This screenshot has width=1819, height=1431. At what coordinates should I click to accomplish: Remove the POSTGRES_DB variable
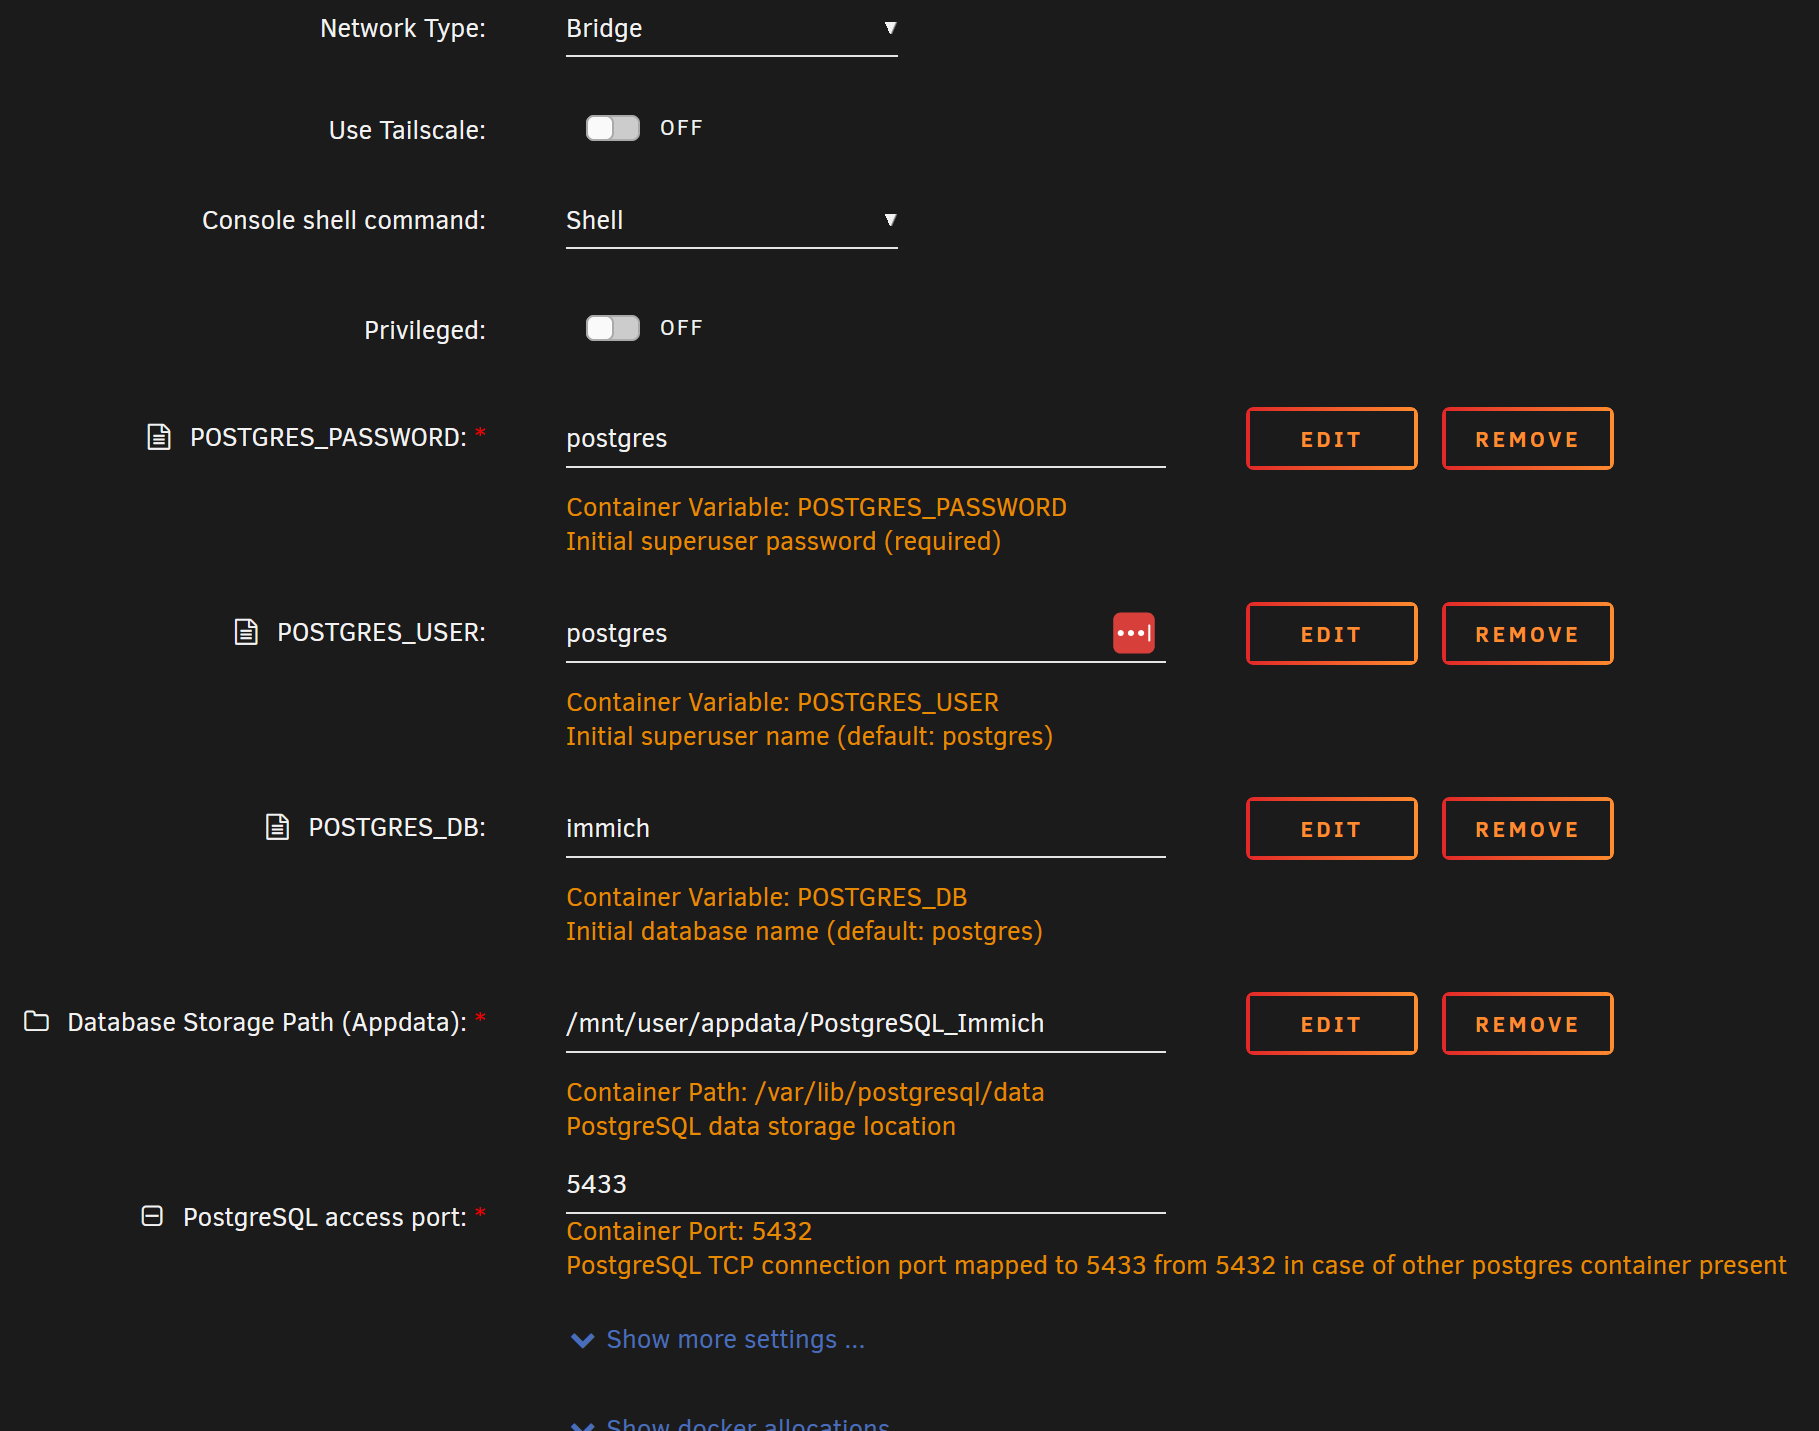[1527, 828]
